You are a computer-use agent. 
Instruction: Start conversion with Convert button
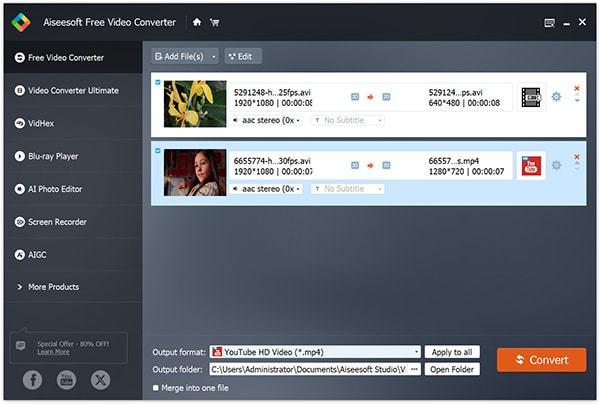click(x=541, y=360)
